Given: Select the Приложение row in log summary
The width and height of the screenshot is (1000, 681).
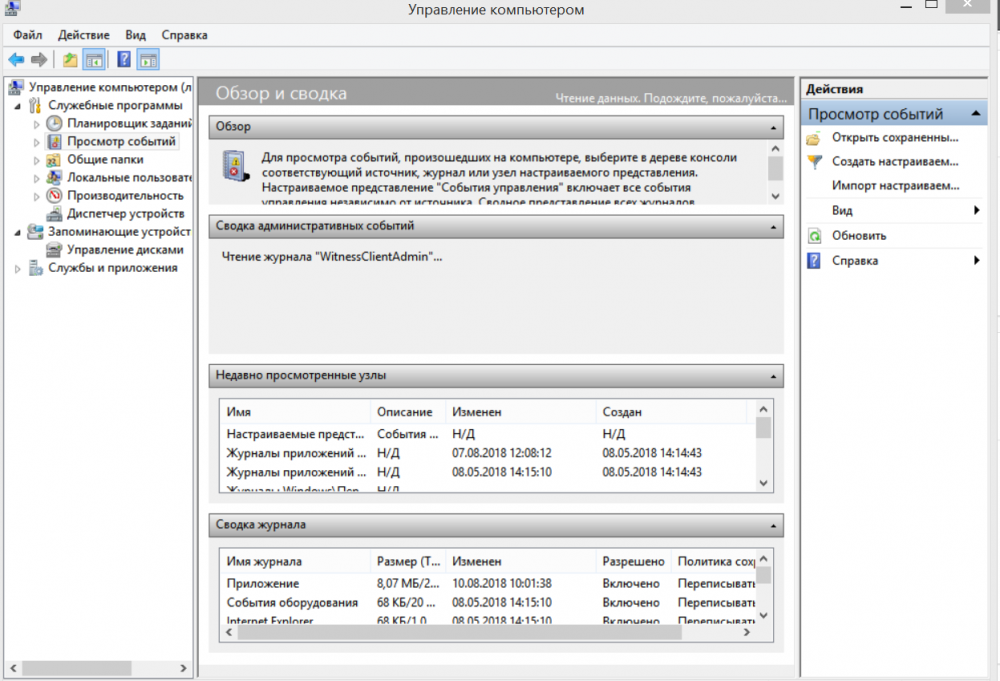Looking at the screenshot, I should click(263, 583).
